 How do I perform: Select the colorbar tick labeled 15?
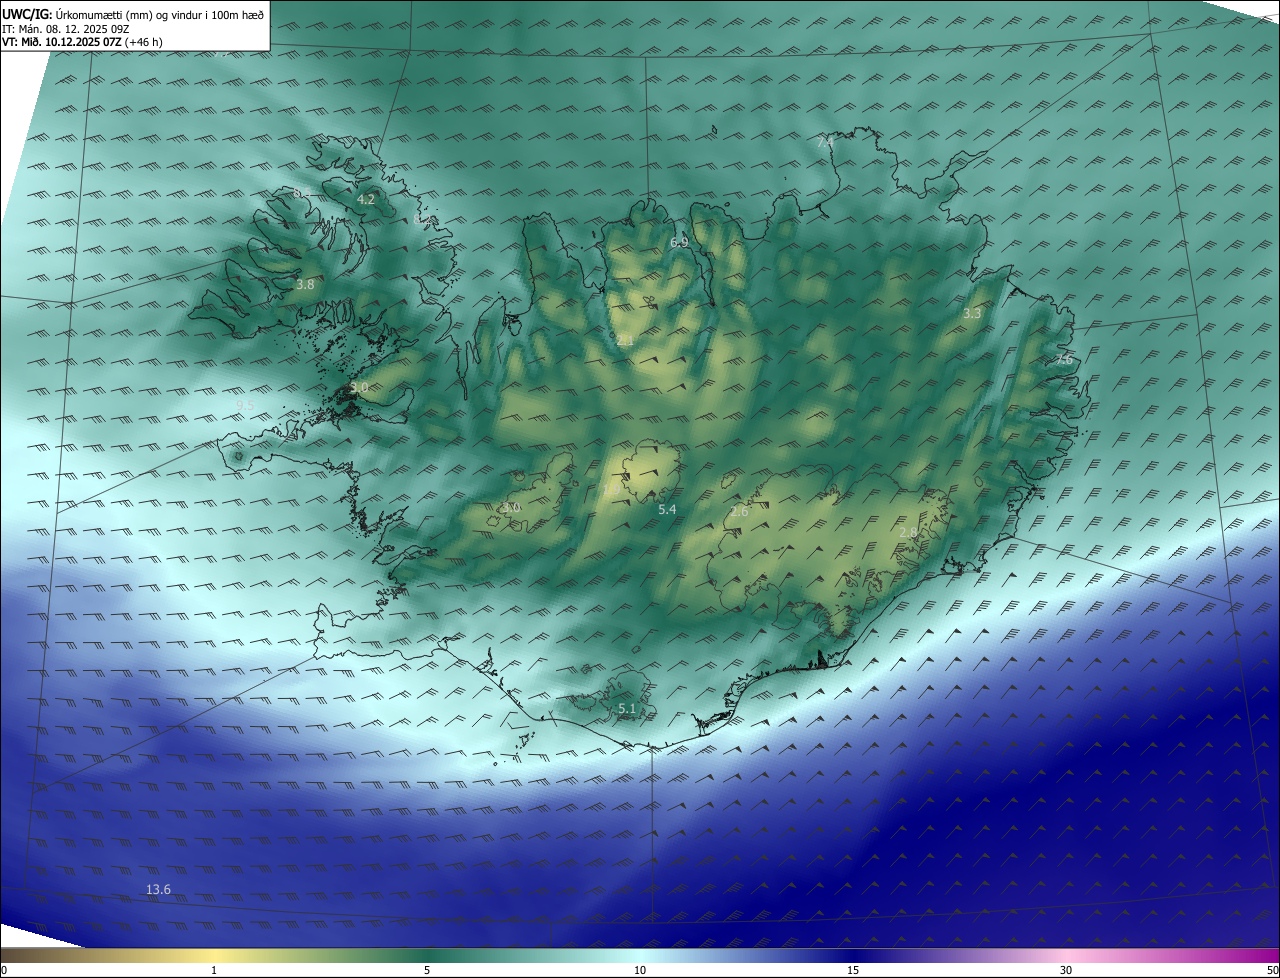[853, 970]
